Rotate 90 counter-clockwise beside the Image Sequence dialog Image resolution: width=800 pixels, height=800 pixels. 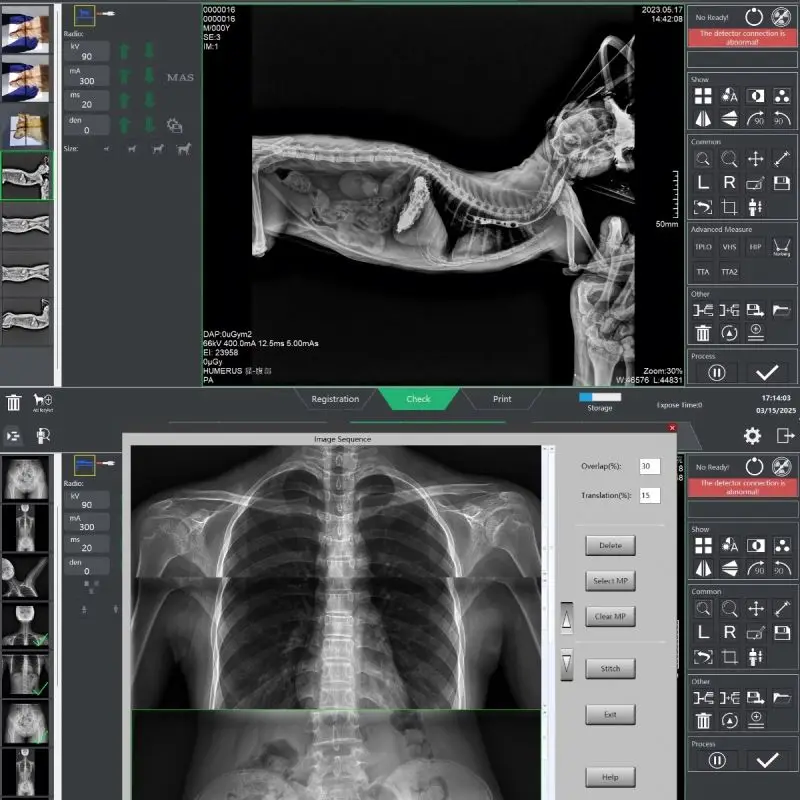tap(782, 568)
